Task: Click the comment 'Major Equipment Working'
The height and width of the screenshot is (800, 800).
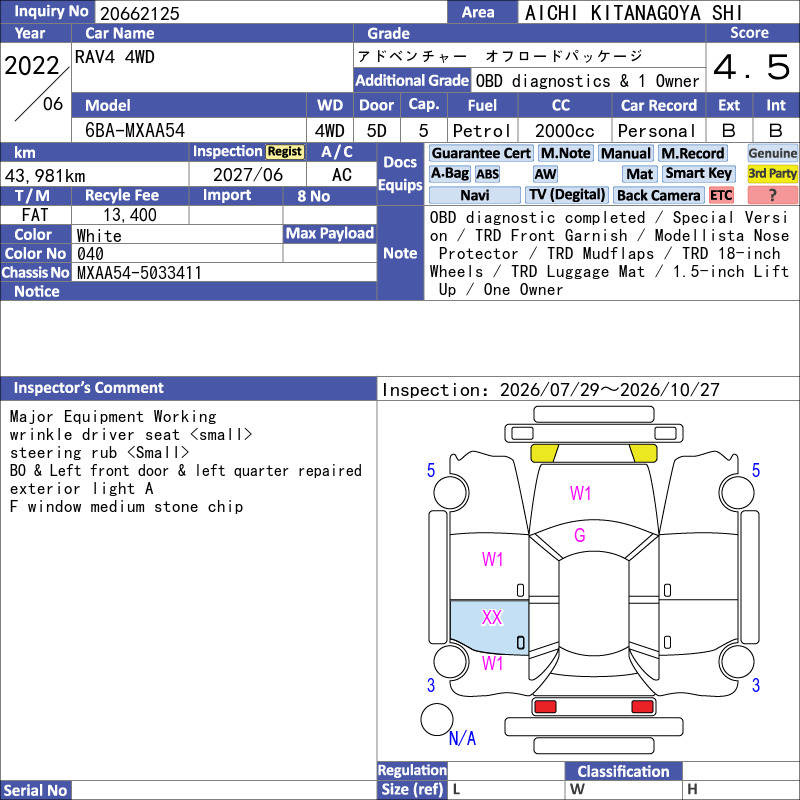Action: click(x=113, y=416)
